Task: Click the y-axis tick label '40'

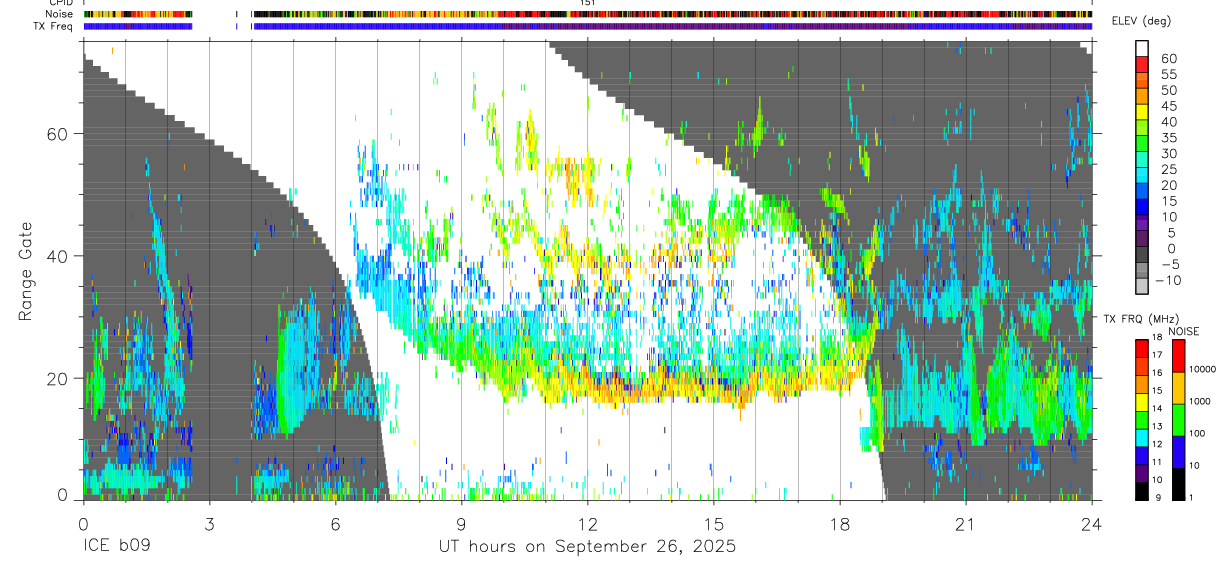Action: [58, 256]
